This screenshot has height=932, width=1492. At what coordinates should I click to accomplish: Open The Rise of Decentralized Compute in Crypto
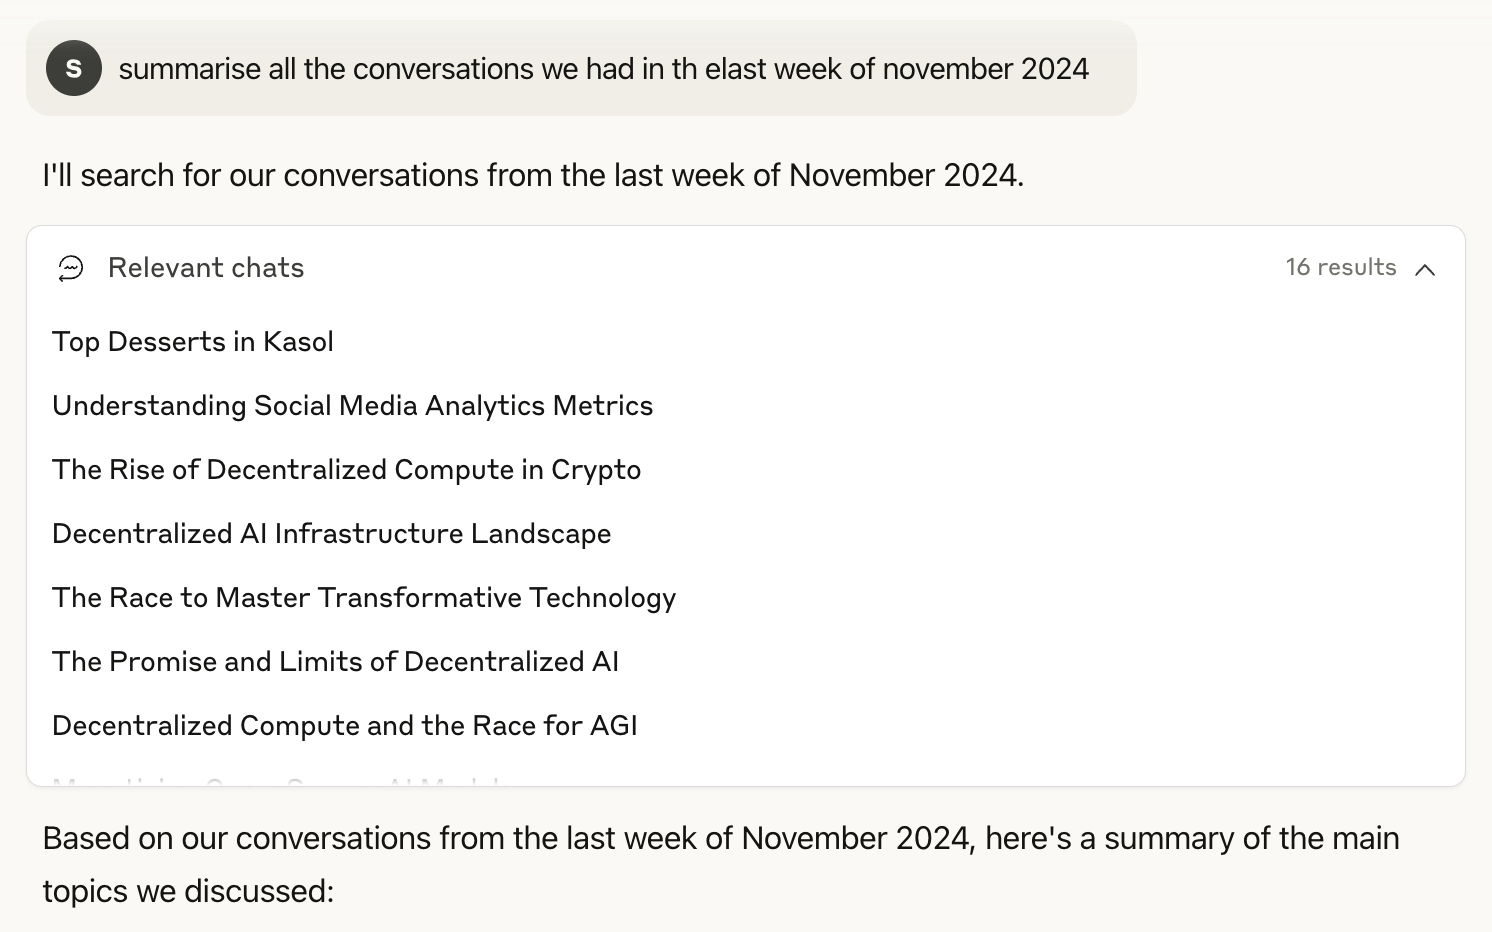pyautogui.click(x=346, y=470)
